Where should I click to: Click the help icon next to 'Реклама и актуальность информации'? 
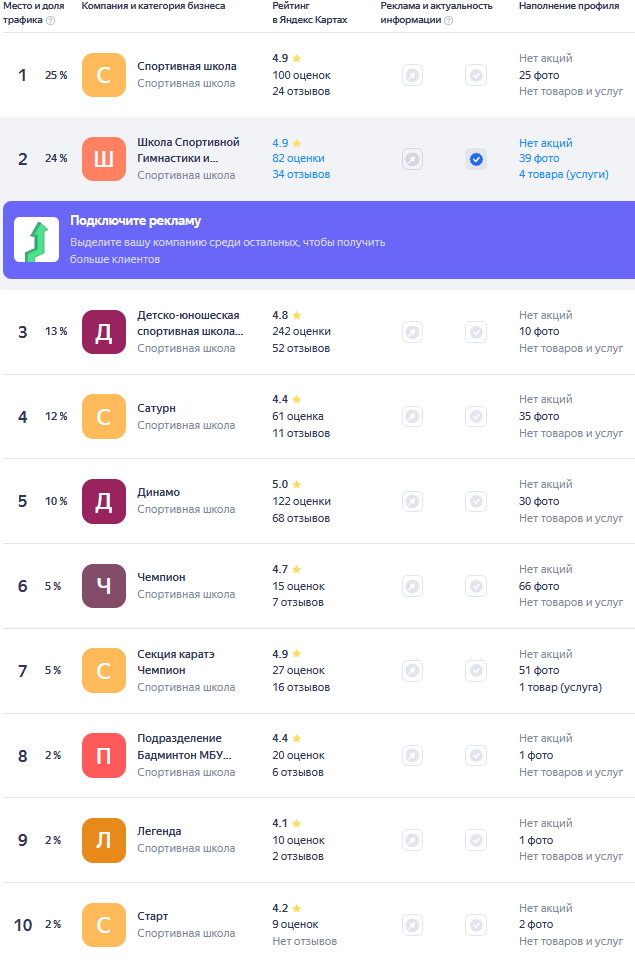[449, 20]
